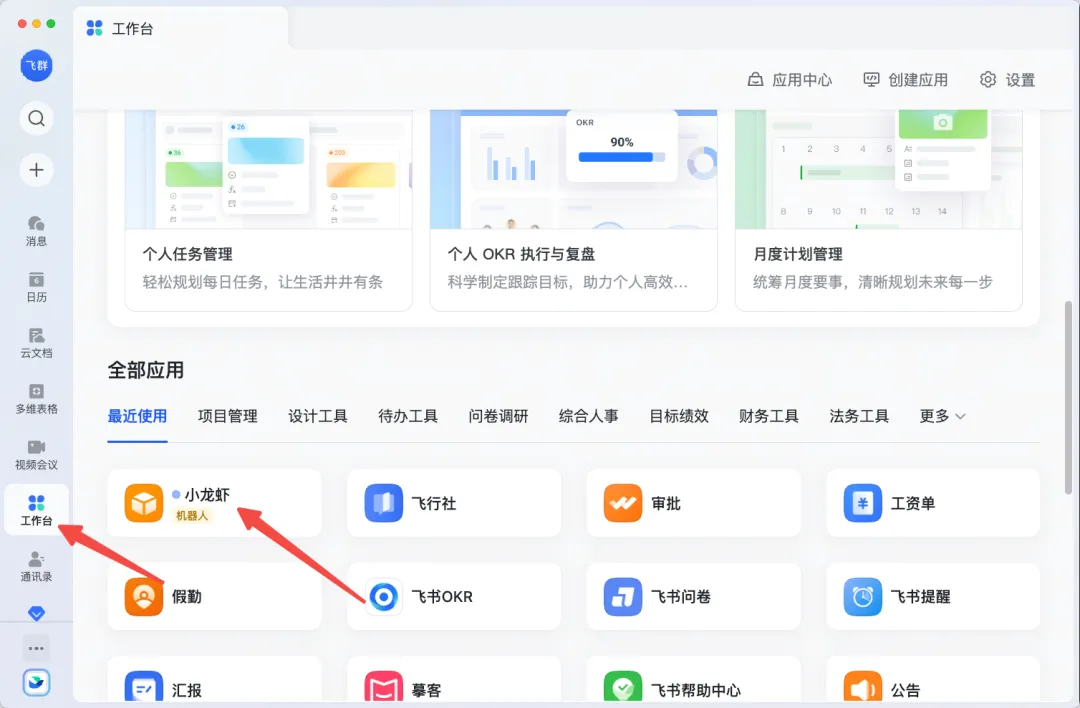
Task: Open 多维表格 in sidebar
Action: pos(37,398)
